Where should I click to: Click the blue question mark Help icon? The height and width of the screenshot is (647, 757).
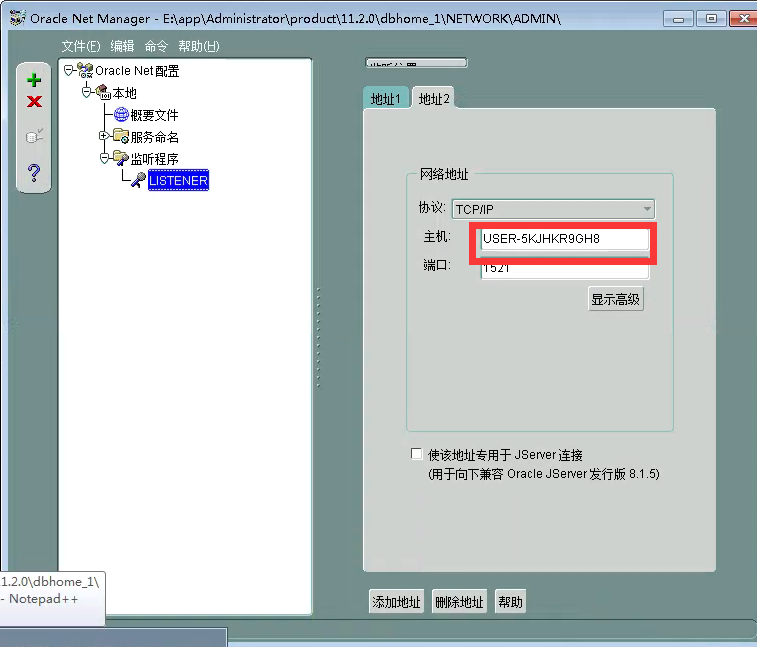pos(34,172)
